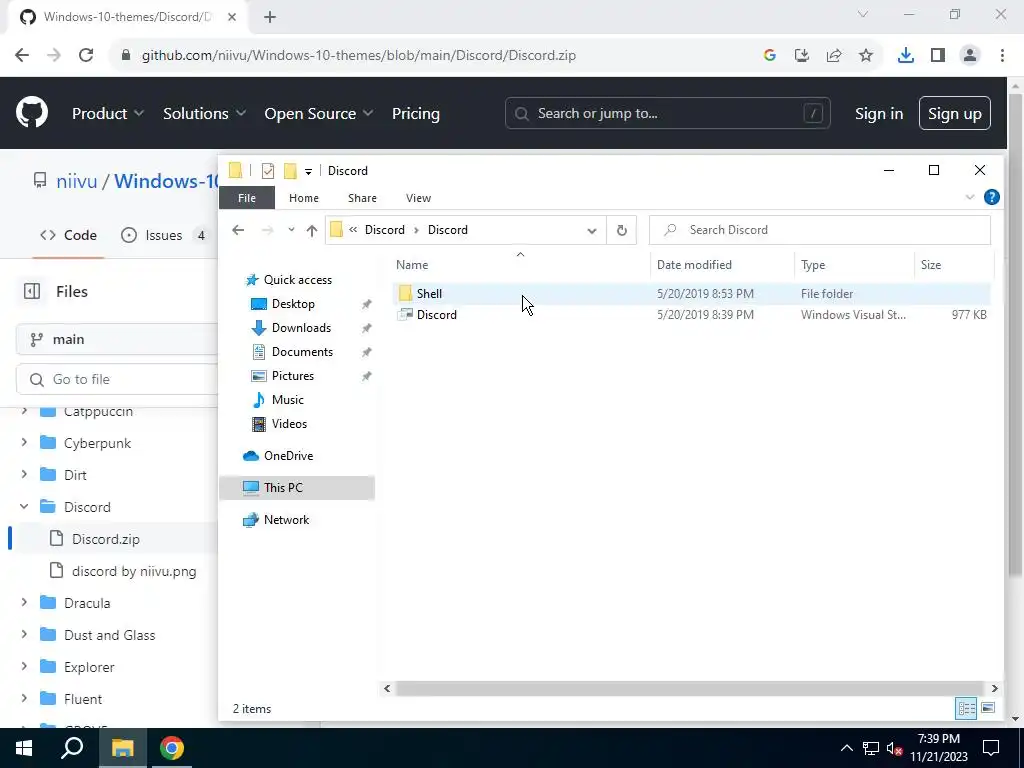Collapse the Discord folder in tree
This screenshot has width=1024, height=768.
pyautogui.click(x=24, y=507)
